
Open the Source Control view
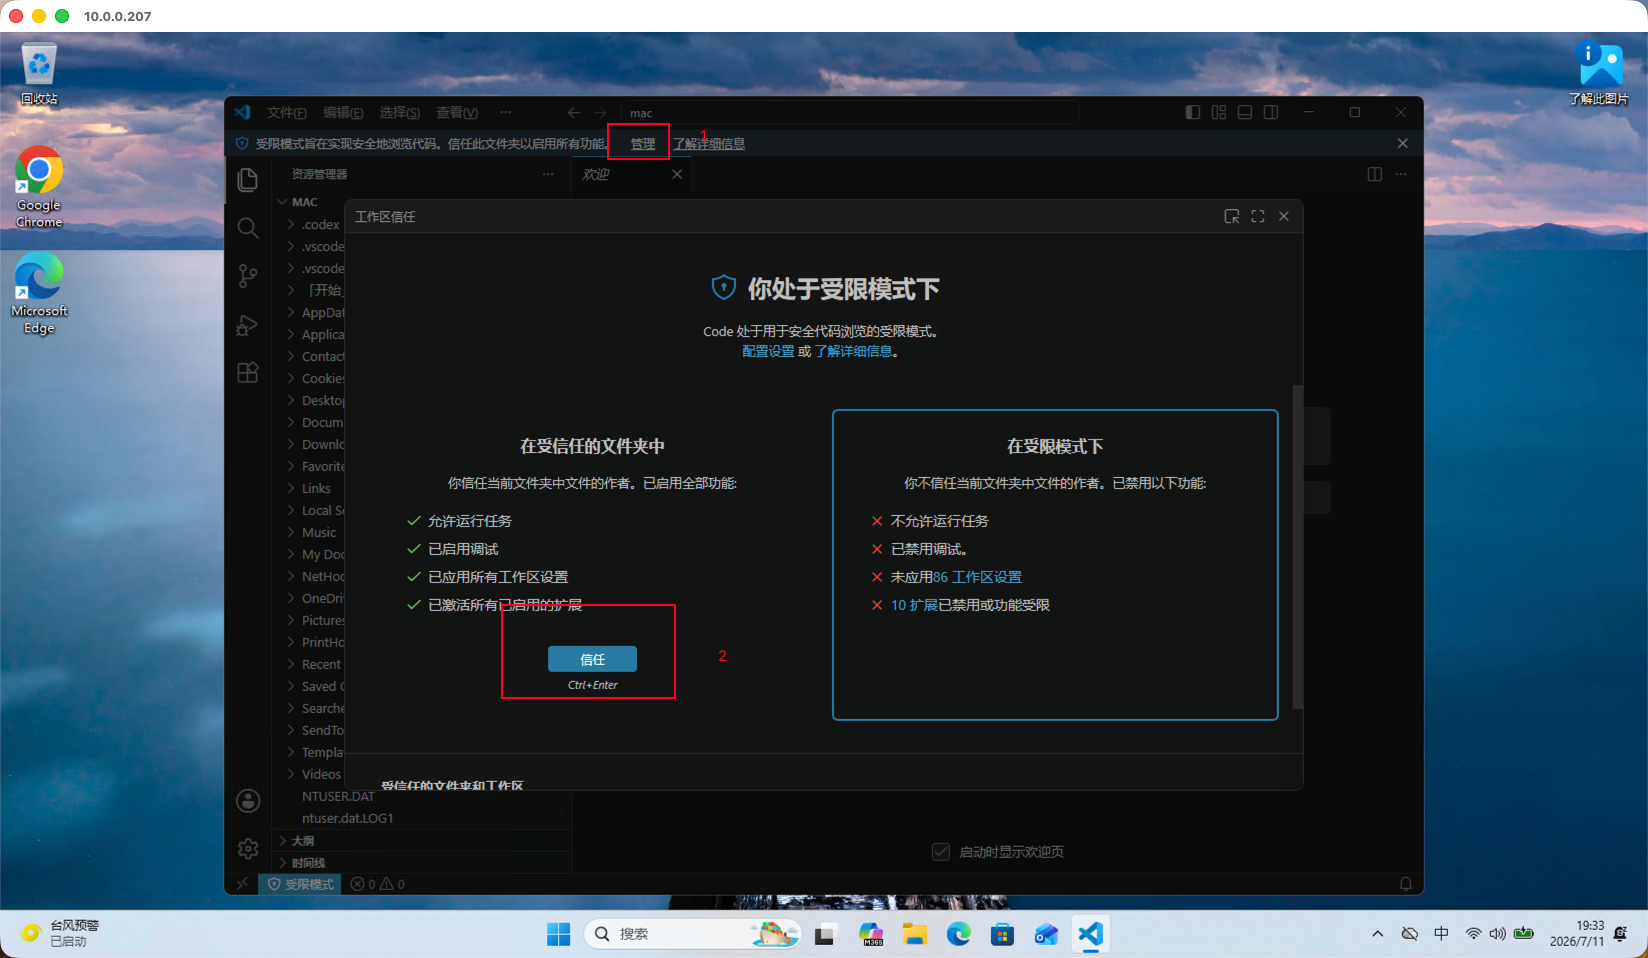[x=248, y=276]
